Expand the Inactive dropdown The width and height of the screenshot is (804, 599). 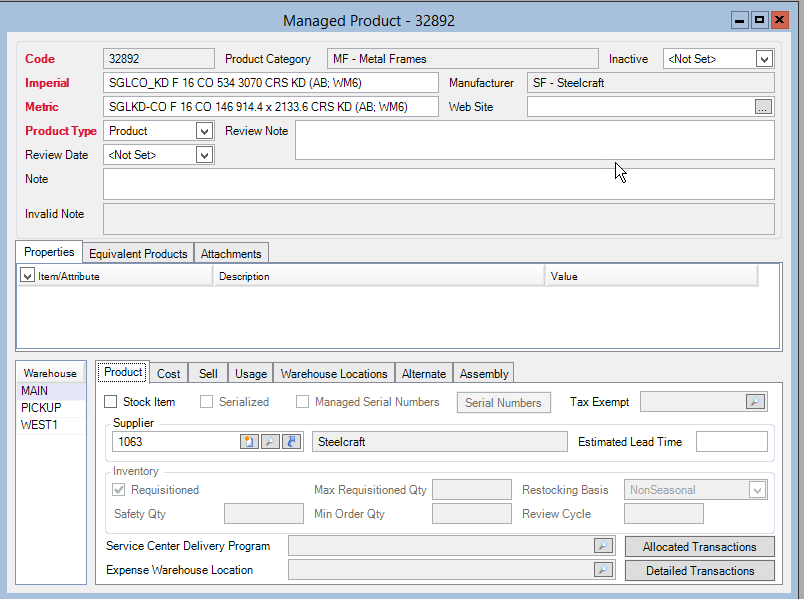click(764, 59)
